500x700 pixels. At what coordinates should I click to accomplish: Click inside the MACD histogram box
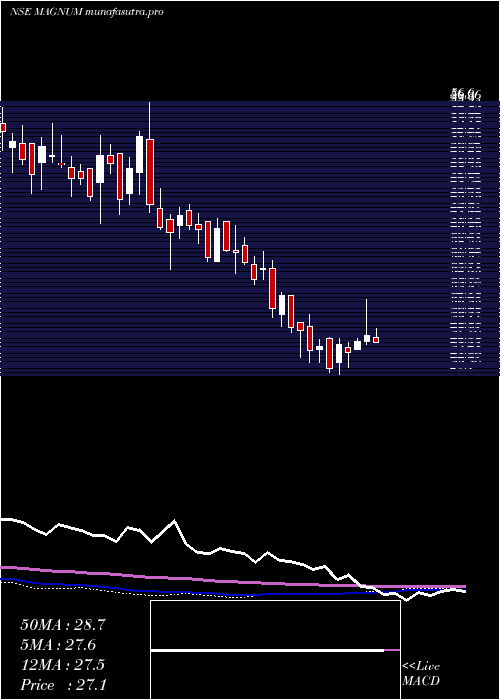275,650
